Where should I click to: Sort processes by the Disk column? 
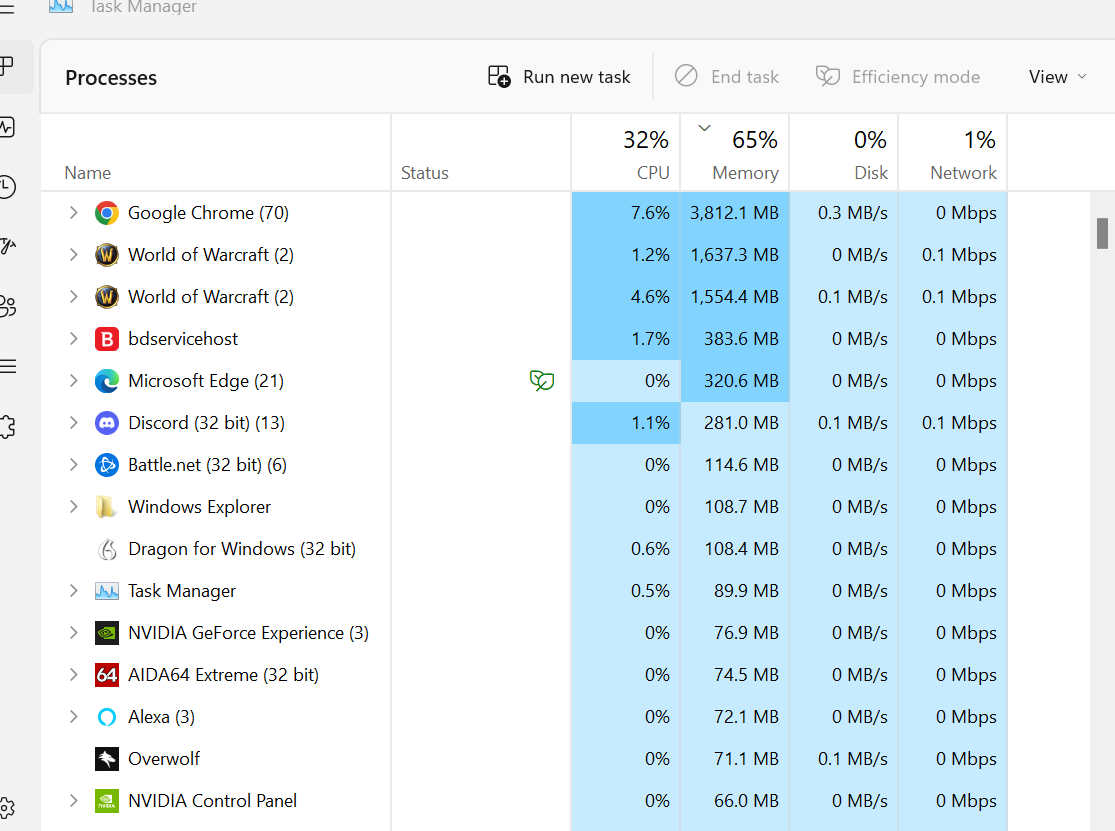pyautogui.click(x=844, y=153)
